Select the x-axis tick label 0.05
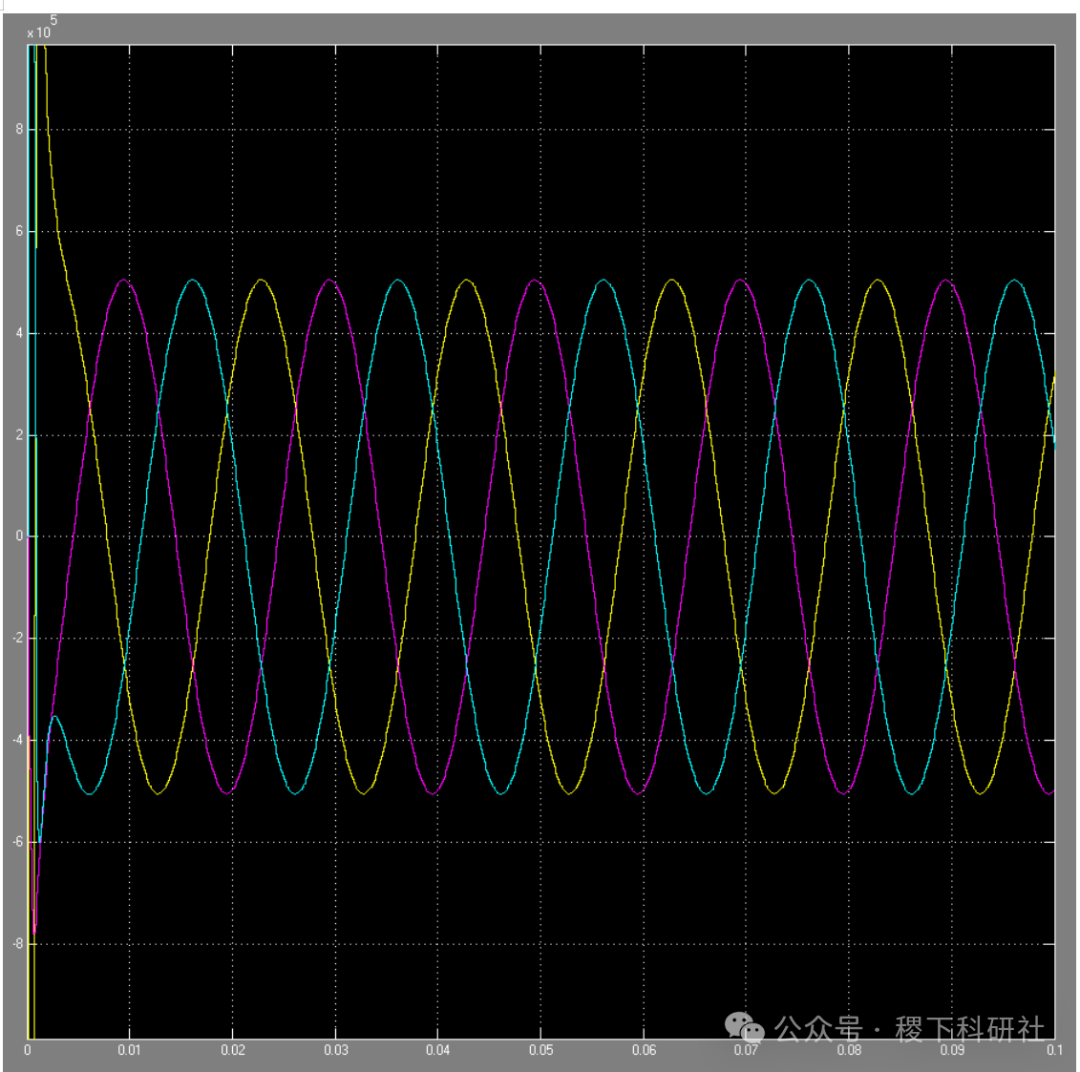The height and width of the screenshot is (1072, 1080). click(x=541, y=1050)
